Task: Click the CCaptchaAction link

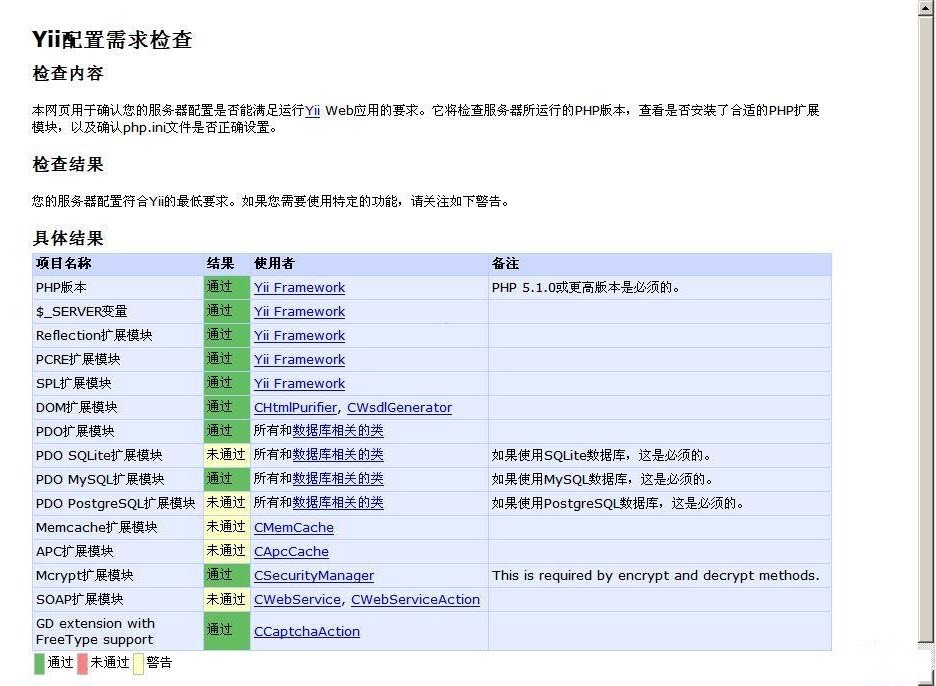Action: pos(306,631)
